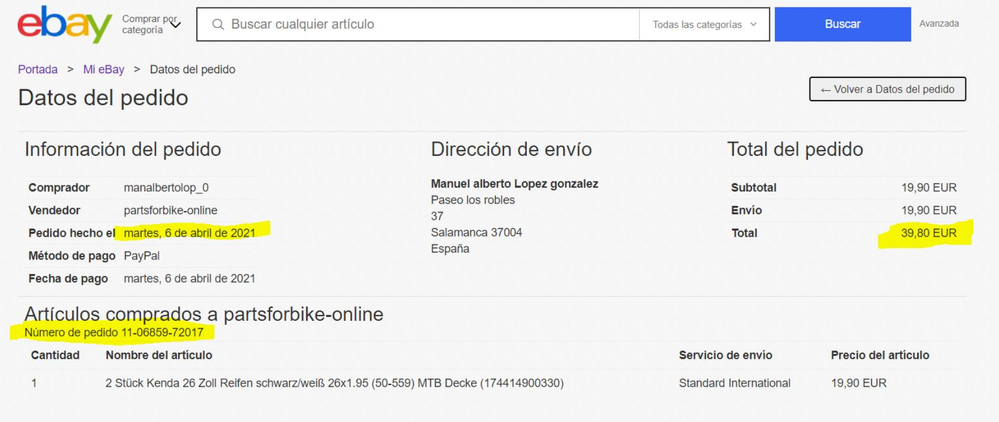Click the blue Buscar button
The width and height of the screenshot is (999, 422).
[842, 24]
